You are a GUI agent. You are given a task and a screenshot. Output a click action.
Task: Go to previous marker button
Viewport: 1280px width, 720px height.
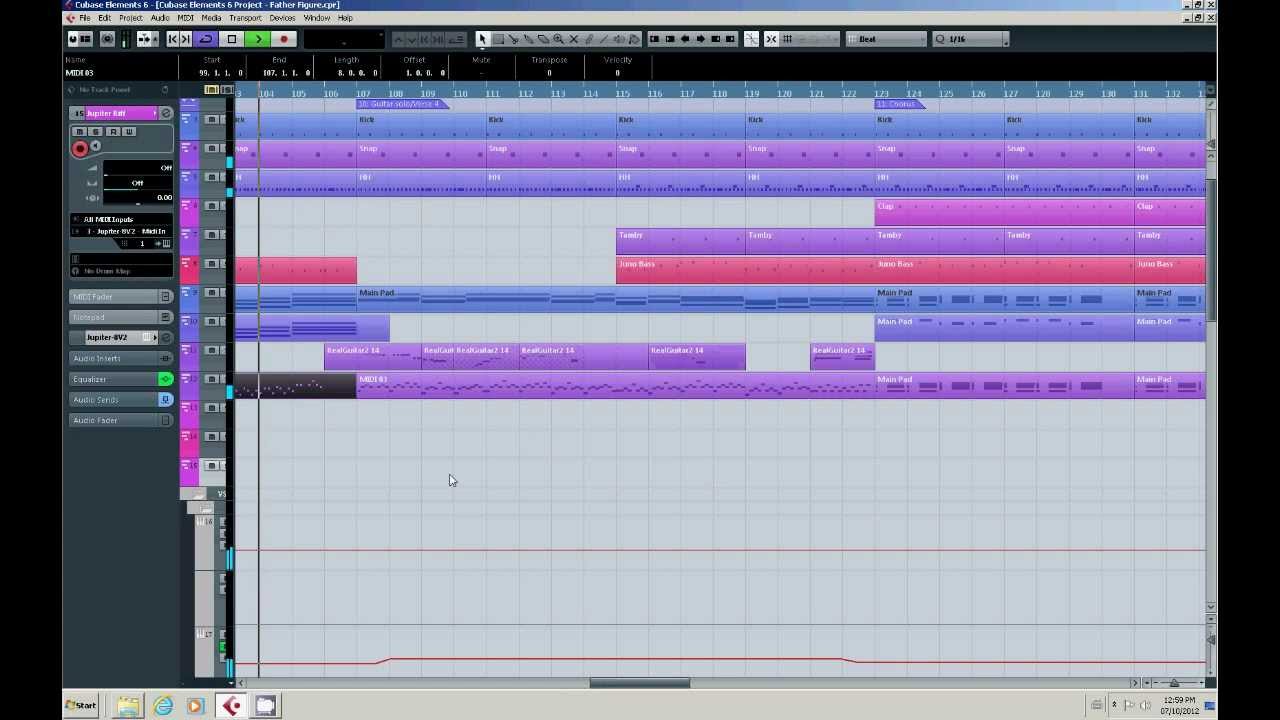(x=172, y=39)
